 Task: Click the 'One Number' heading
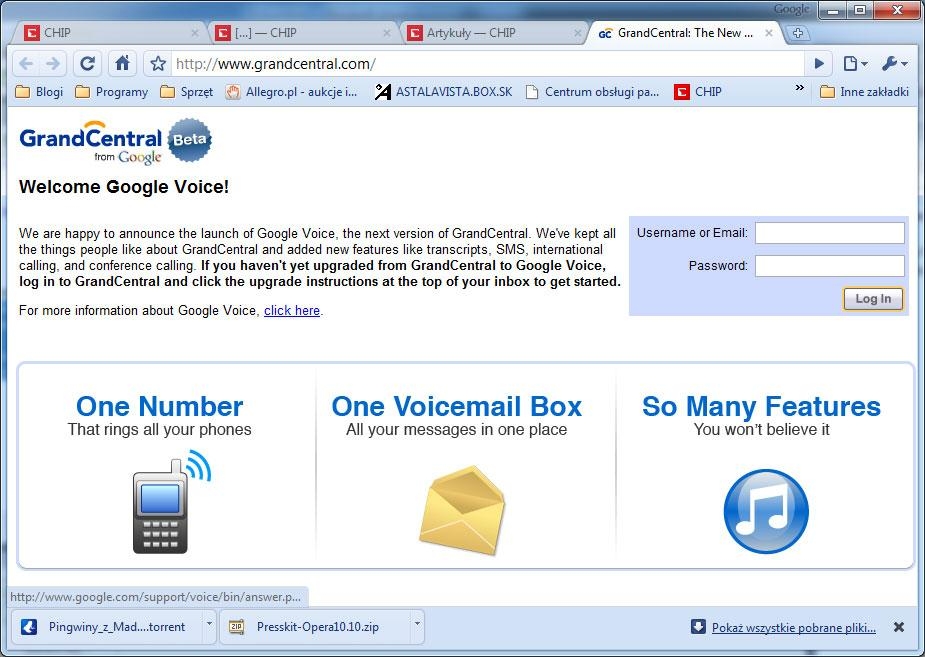(x=159, y=406)
